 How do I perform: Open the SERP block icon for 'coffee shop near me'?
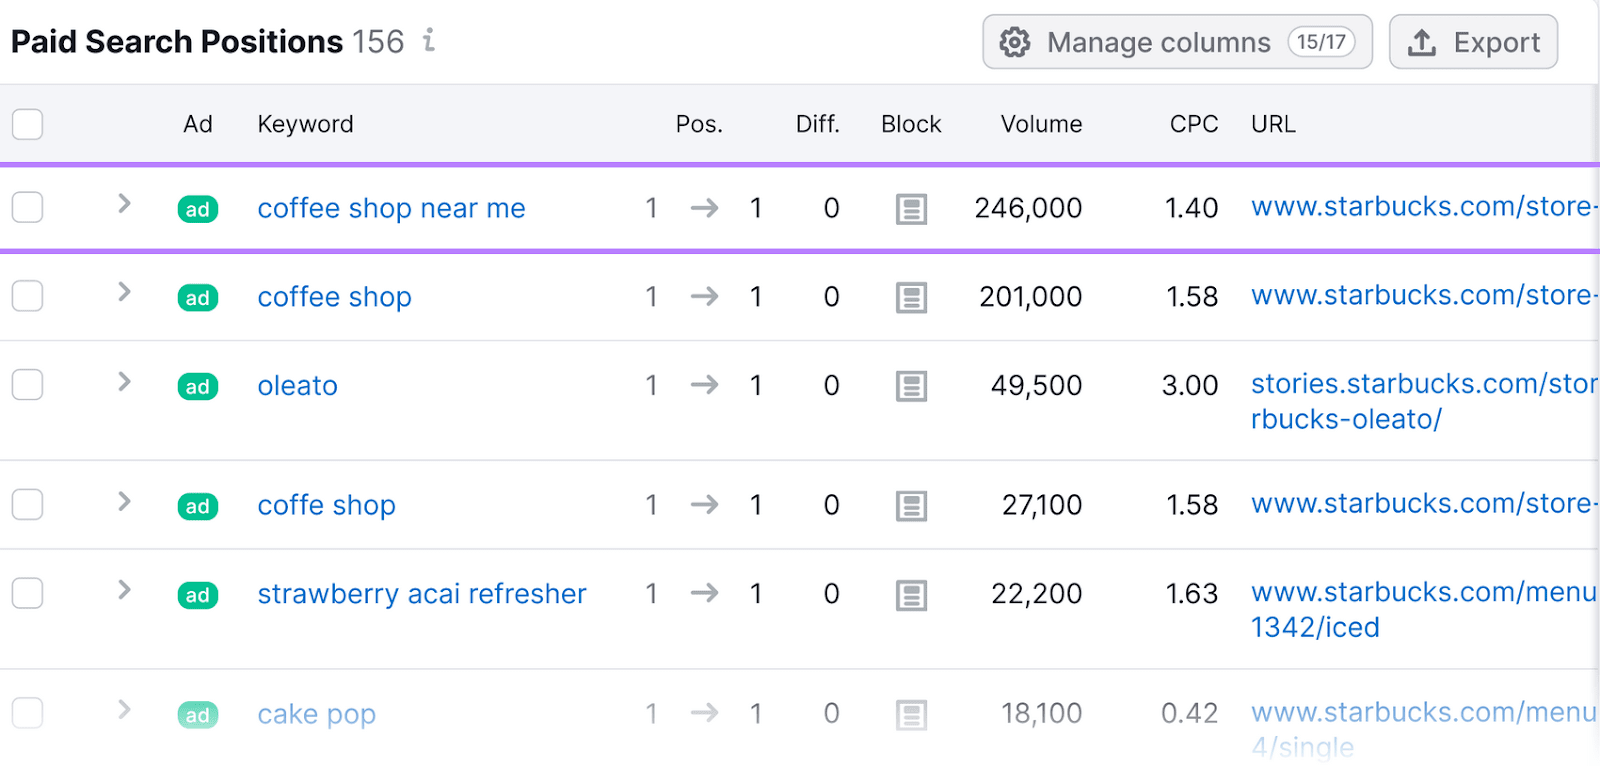tap(910, 209)
